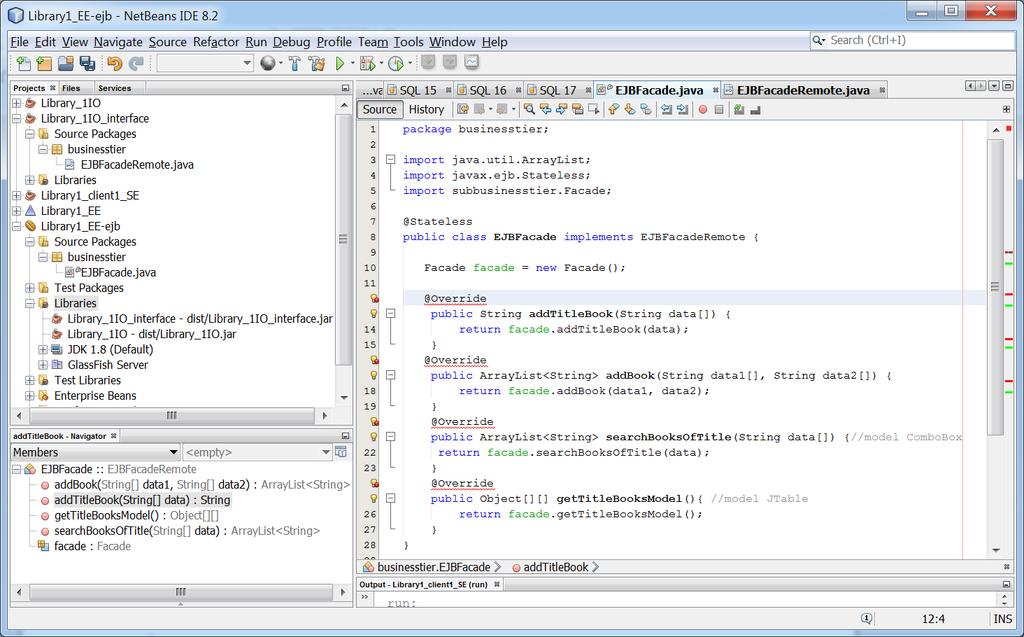Profile the project with the Profile icon
Viewport: 1024px width, 637px height.
pyautogui.click(x=396, y=63)
